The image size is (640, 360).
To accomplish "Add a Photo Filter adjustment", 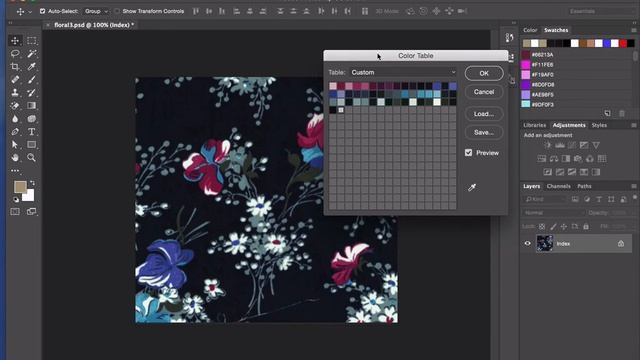I will point(578,158).
